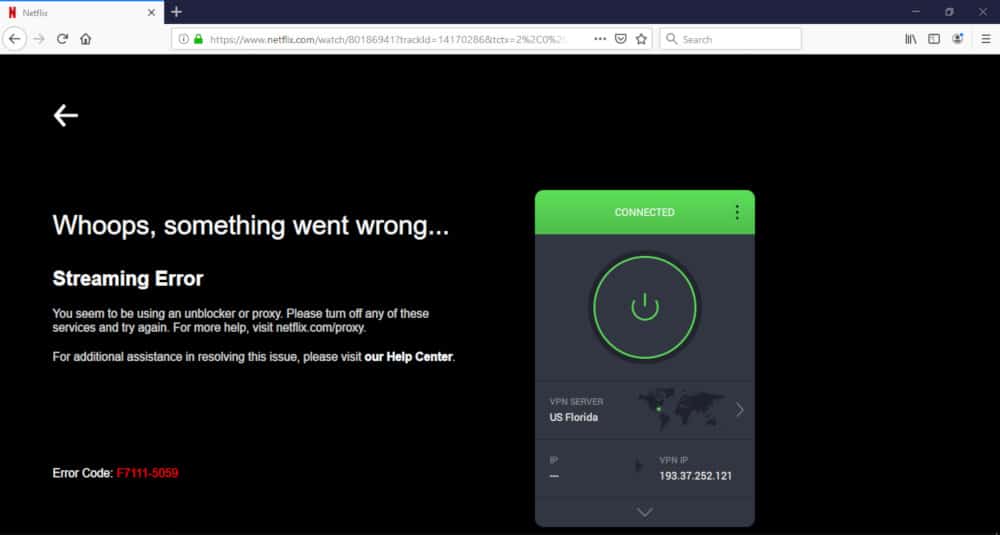Save page to Pocket

point(621,39)
